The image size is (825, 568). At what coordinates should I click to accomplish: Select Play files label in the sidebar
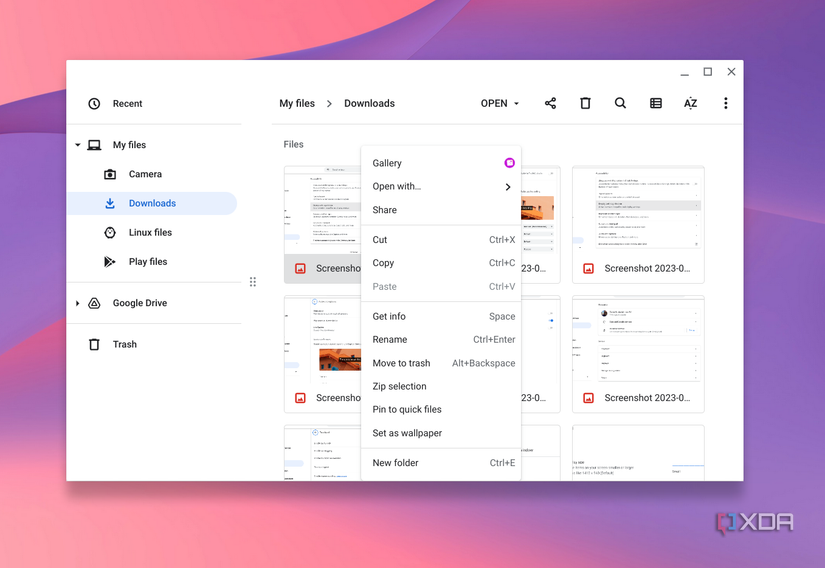pos(148,261)
